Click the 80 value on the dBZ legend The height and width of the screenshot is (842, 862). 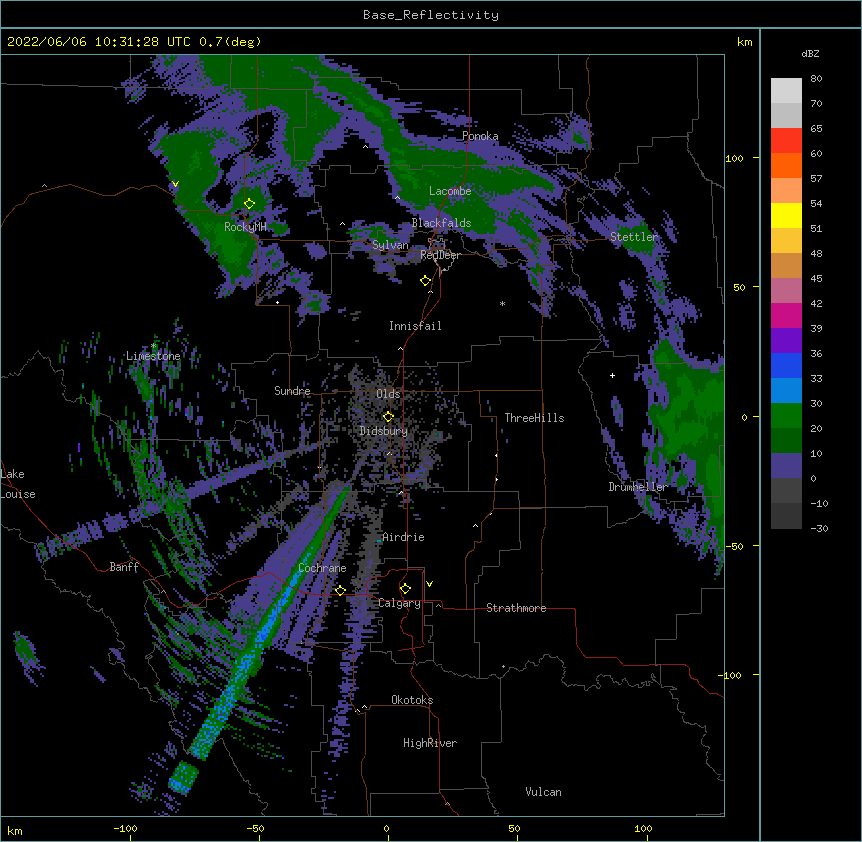click(x=816, y=79)
